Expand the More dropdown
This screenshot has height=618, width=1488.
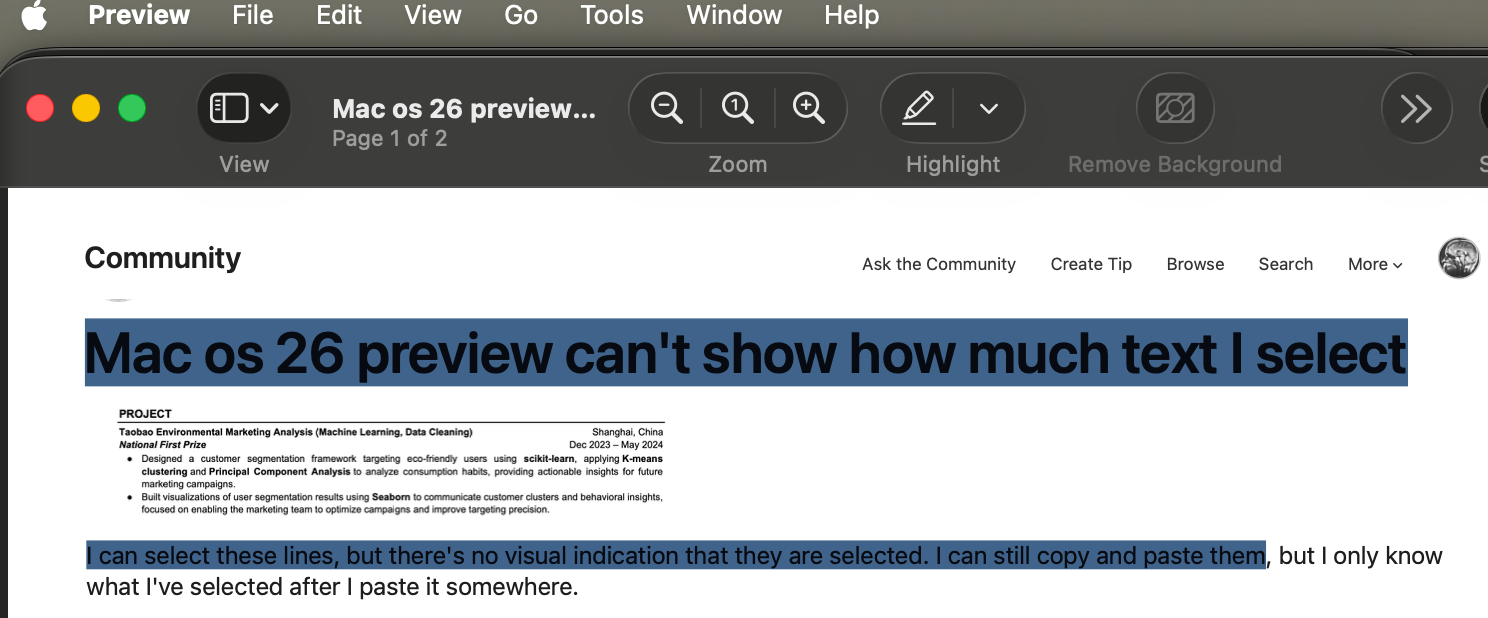pos(1375,264)
